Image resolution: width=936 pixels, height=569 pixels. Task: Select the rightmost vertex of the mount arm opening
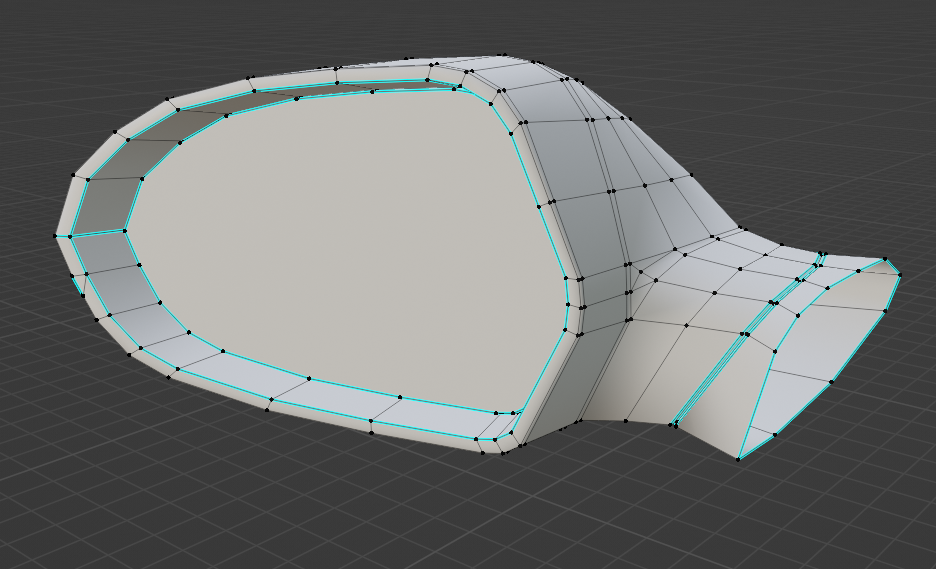(x=899, y=275)
